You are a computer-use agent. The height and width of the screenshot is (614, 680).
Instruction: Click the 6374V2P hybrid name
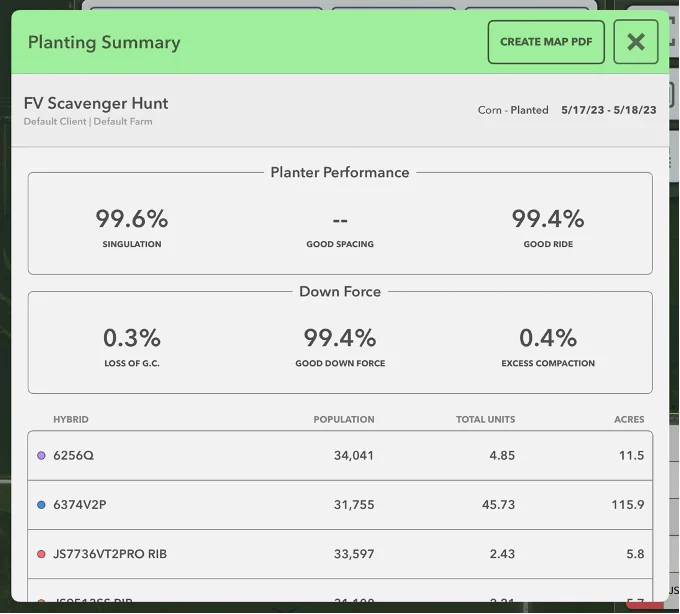tap(80, 505)
